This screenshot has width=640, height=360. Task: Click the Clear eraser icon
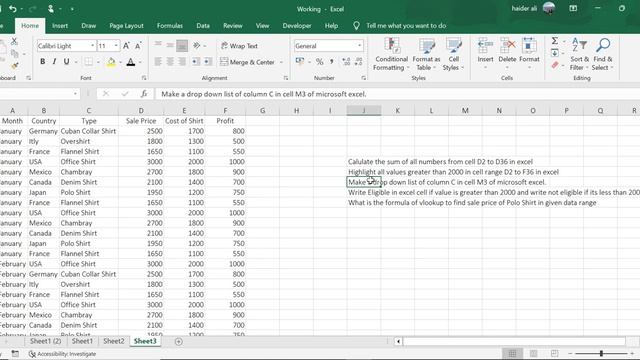click(555, 65)
